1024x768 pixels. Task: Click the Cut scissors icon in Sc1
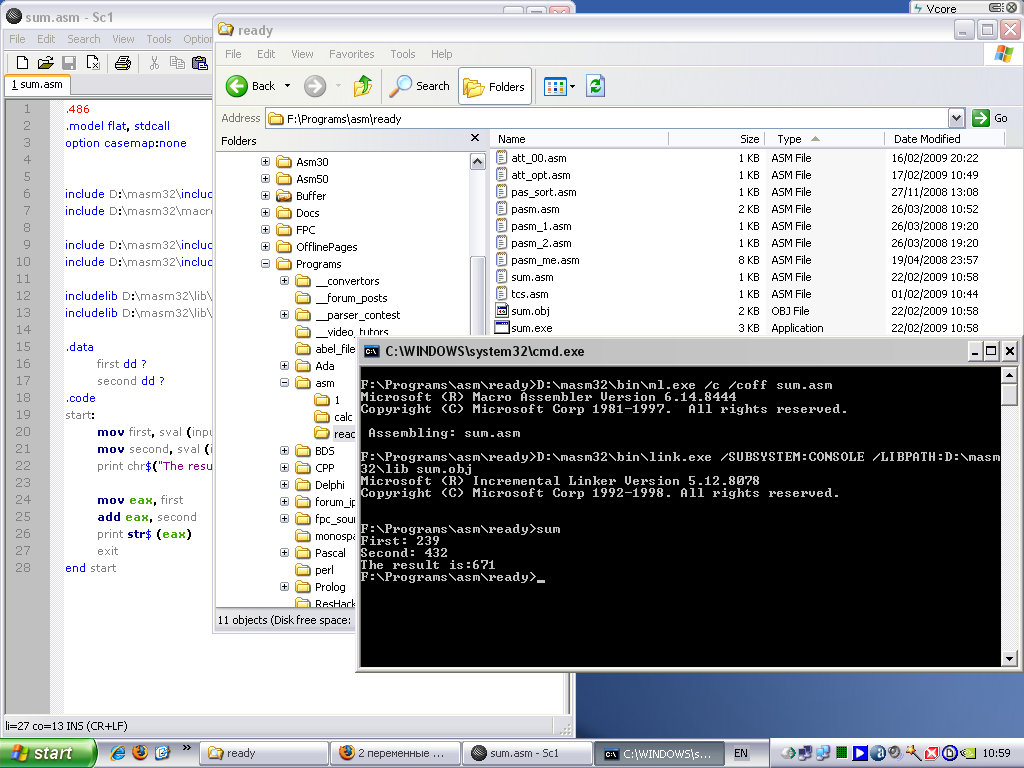[x=154, y=63]
